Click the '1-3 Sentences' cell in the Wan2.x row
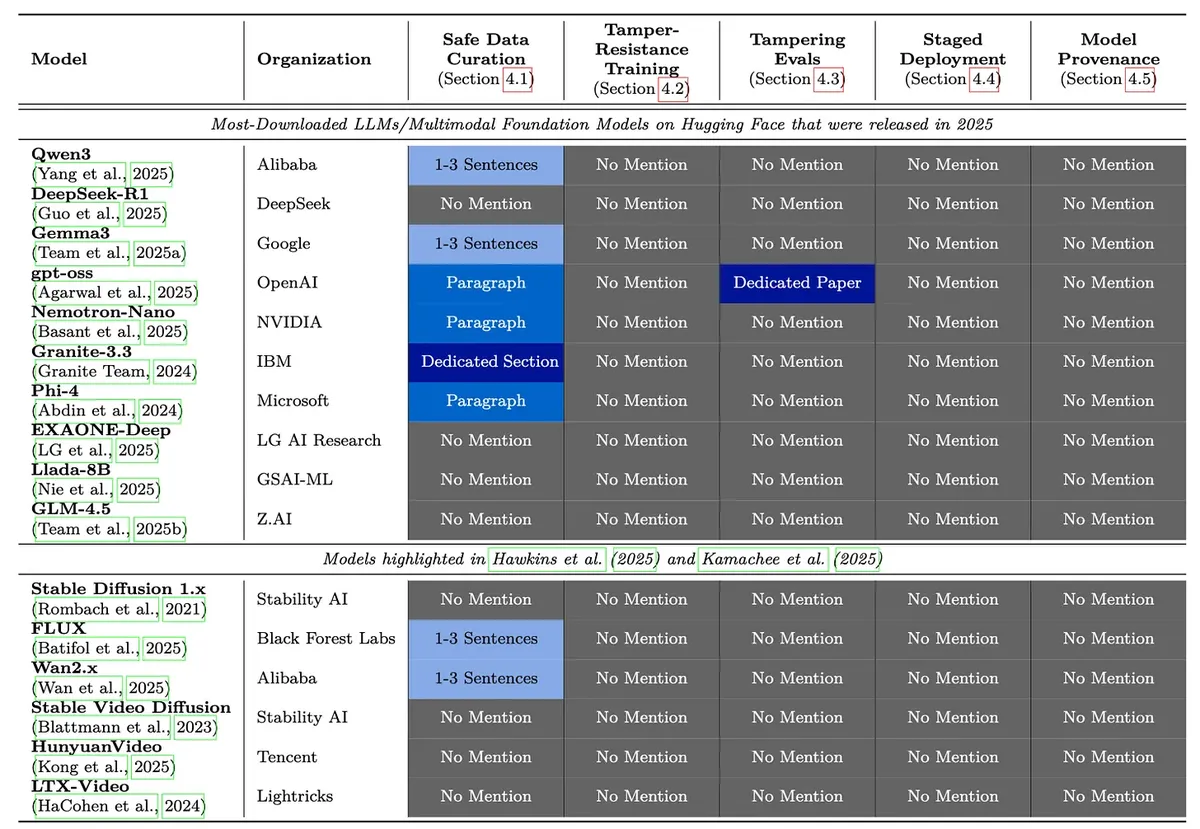The image size is (1200, 829). tap(486, 678)
